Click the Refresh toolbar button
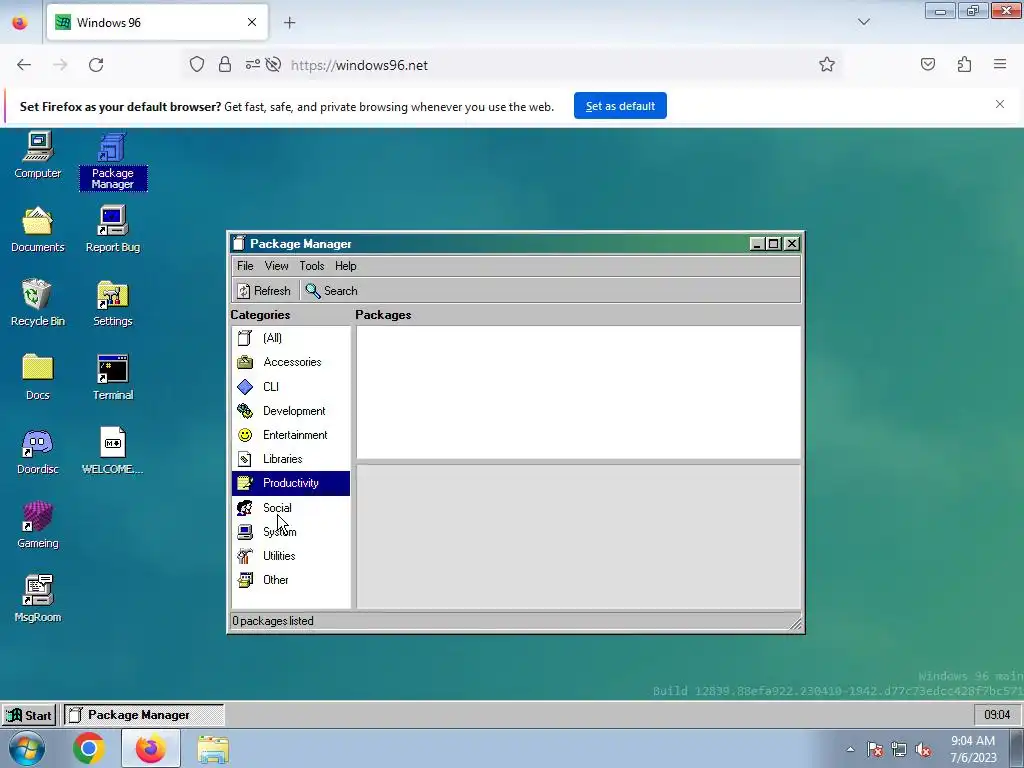1024x768 pixels. (264, 291)
